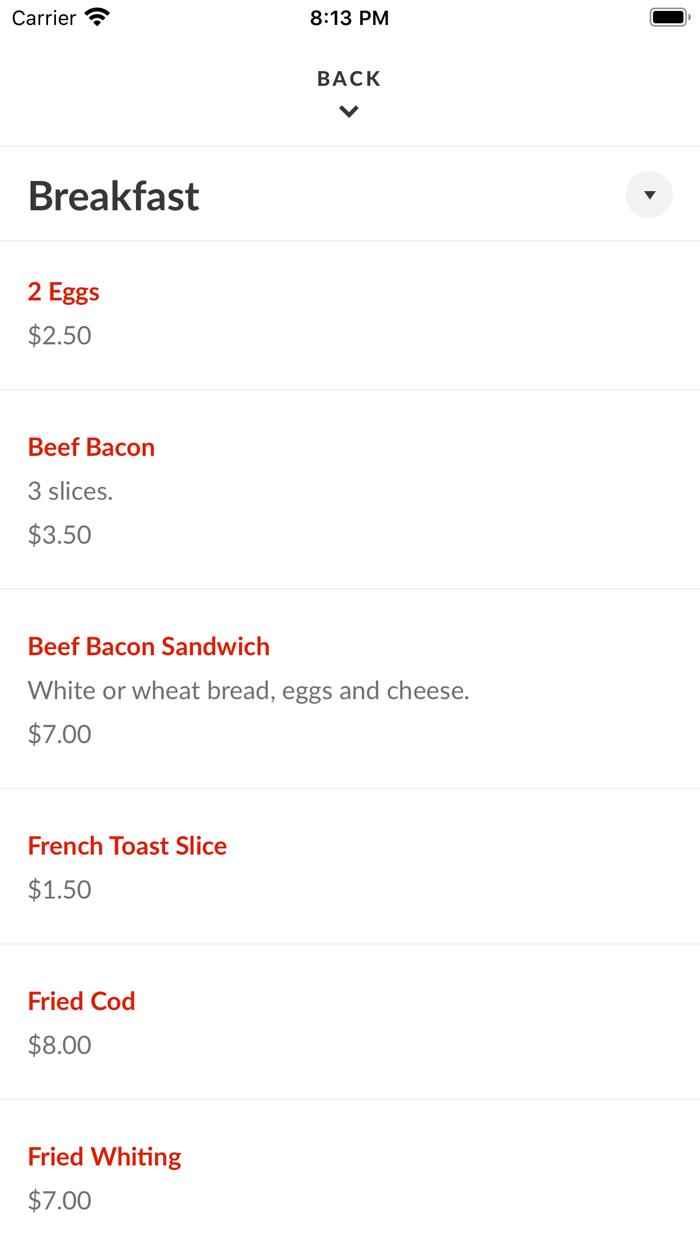Select the 2 Eggs menu item
The image size is (700, 1244).
[64, 292]
